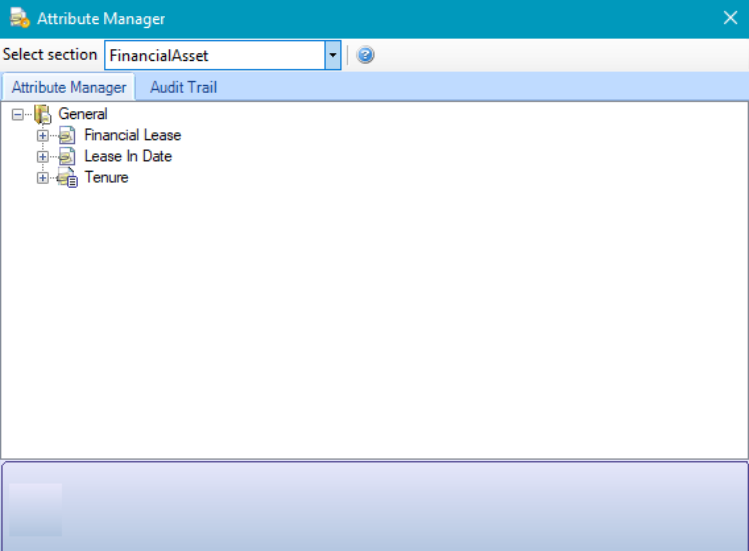
Task: Expand the Tenure node
Action: (x=42, y=178)
